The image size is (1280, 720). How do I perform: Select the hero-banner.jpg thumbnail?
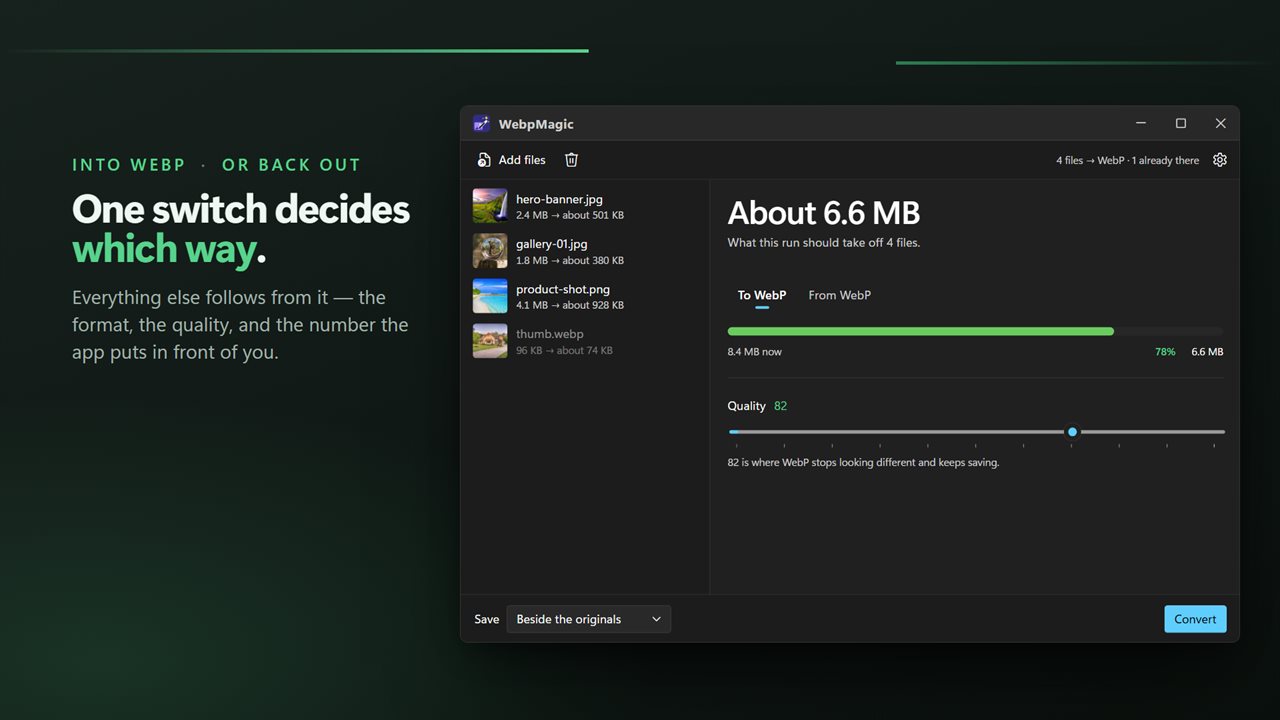tap(490, 206)
